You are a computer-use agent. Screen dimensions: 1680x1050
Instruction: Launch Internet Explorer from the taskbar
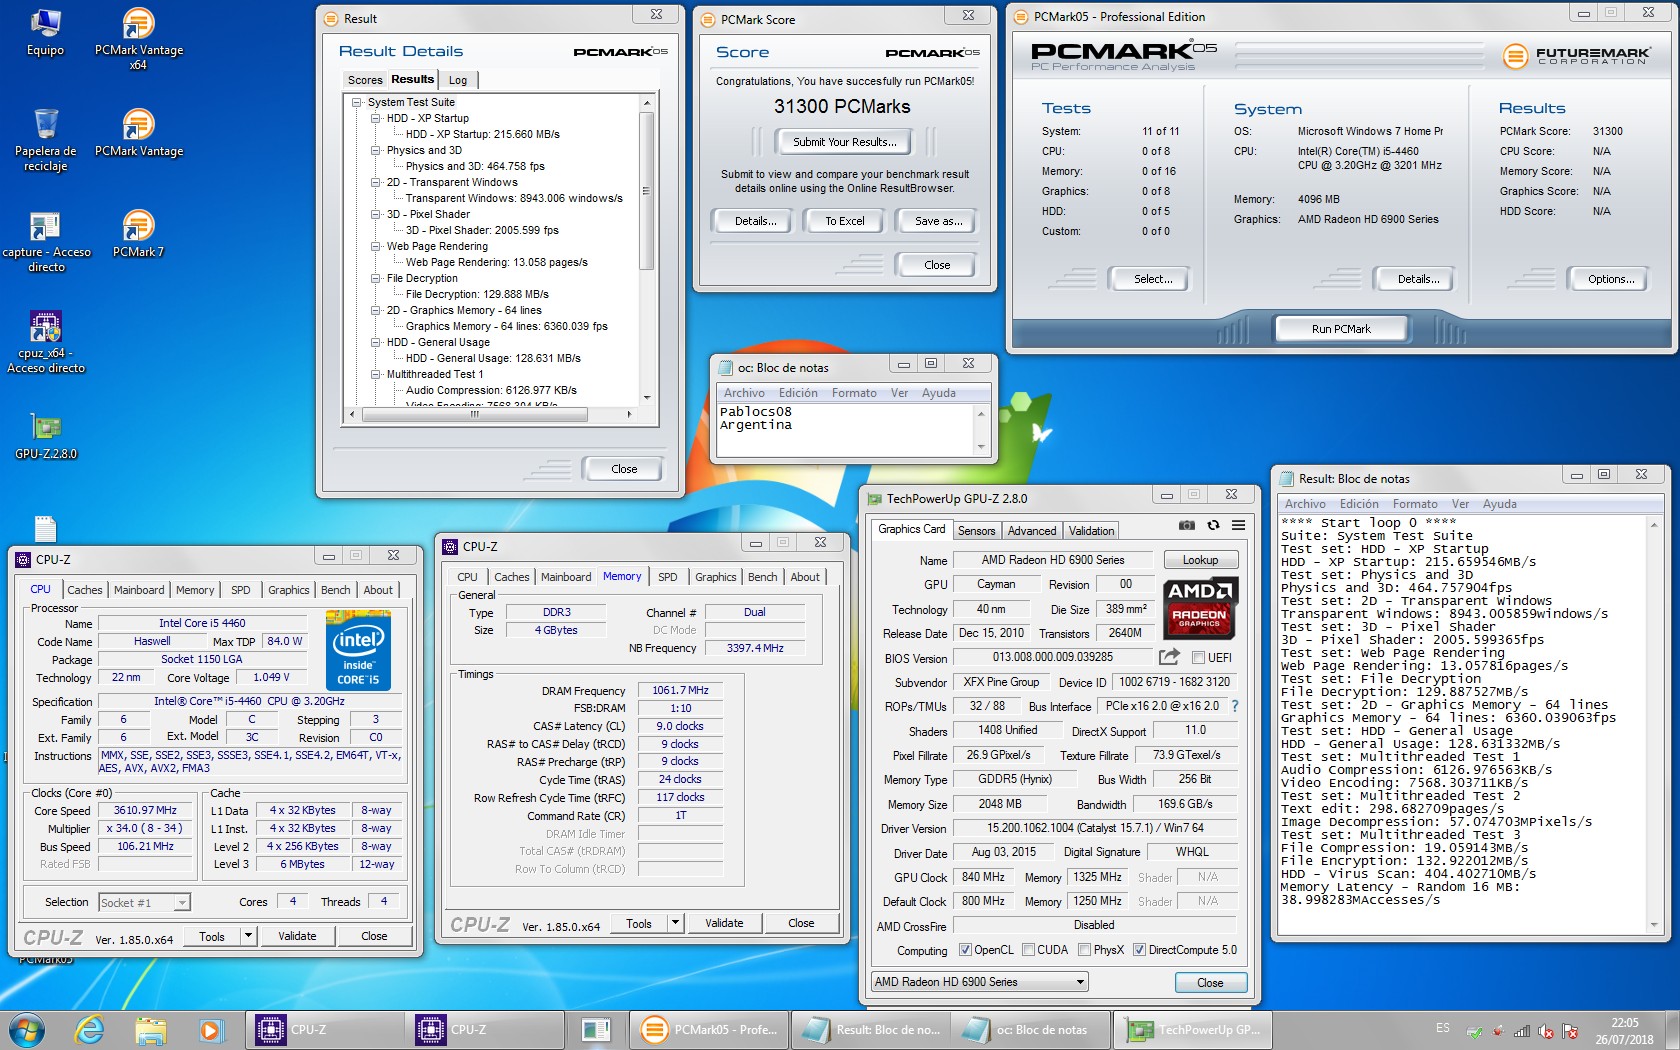(x=89, y=1029)
